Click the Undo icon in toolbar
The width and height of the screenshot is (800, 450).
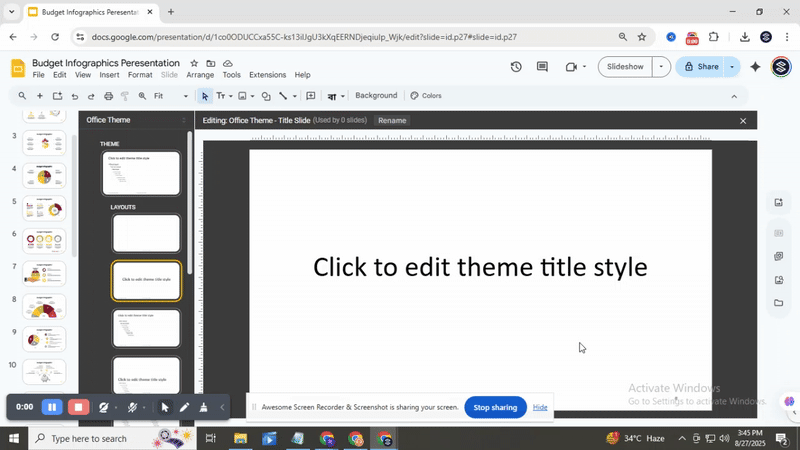tap(74, 96)
